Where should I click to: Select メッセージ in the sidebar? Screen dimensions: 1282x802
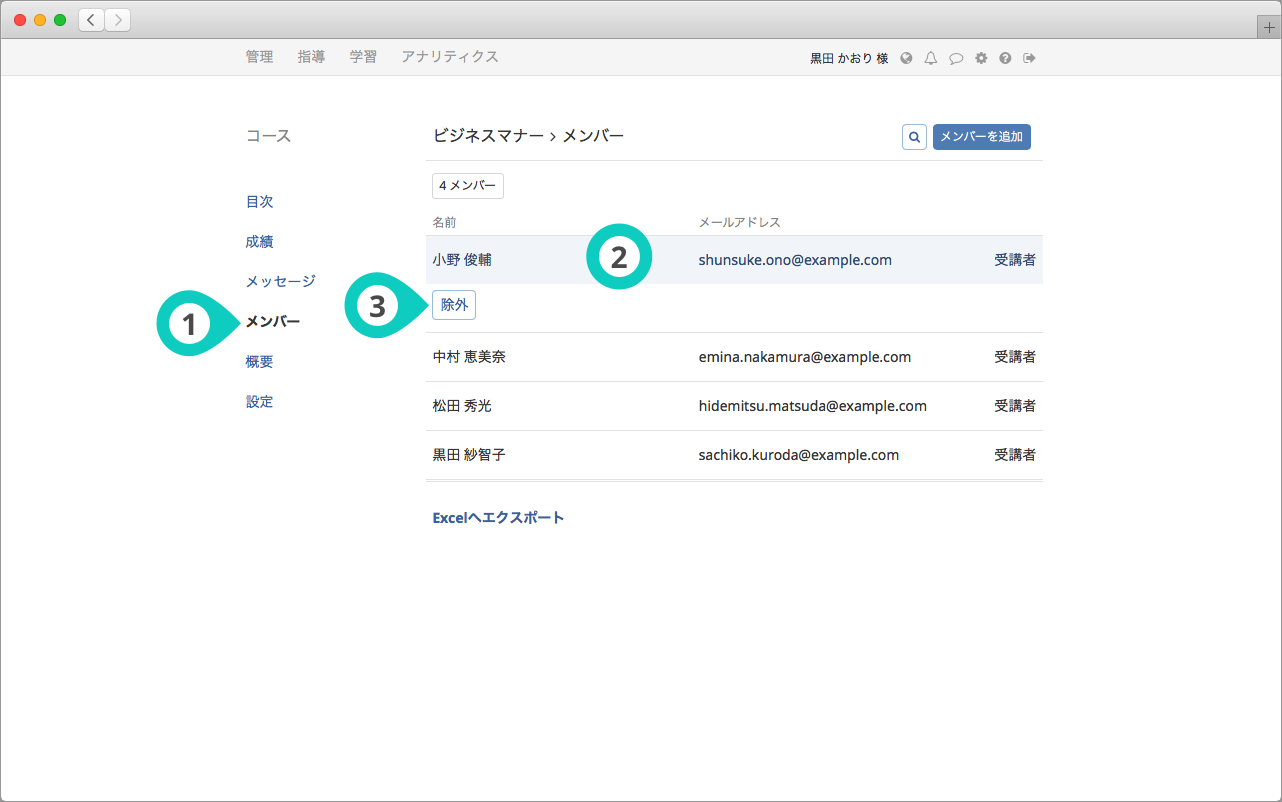click(x=280, y=282)
